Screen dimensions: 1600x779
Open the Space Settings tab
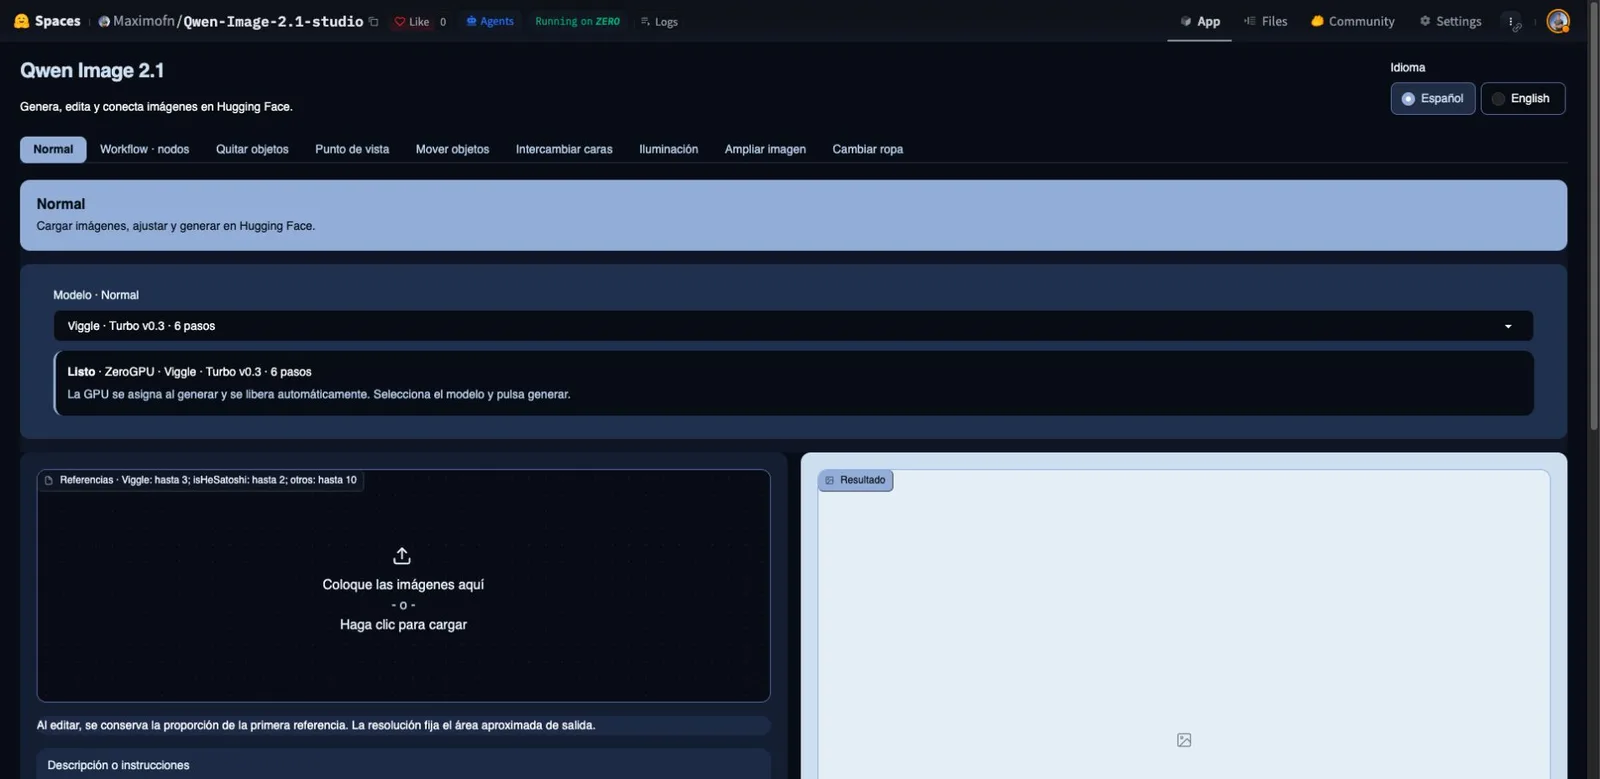[x=1450, y=21]
